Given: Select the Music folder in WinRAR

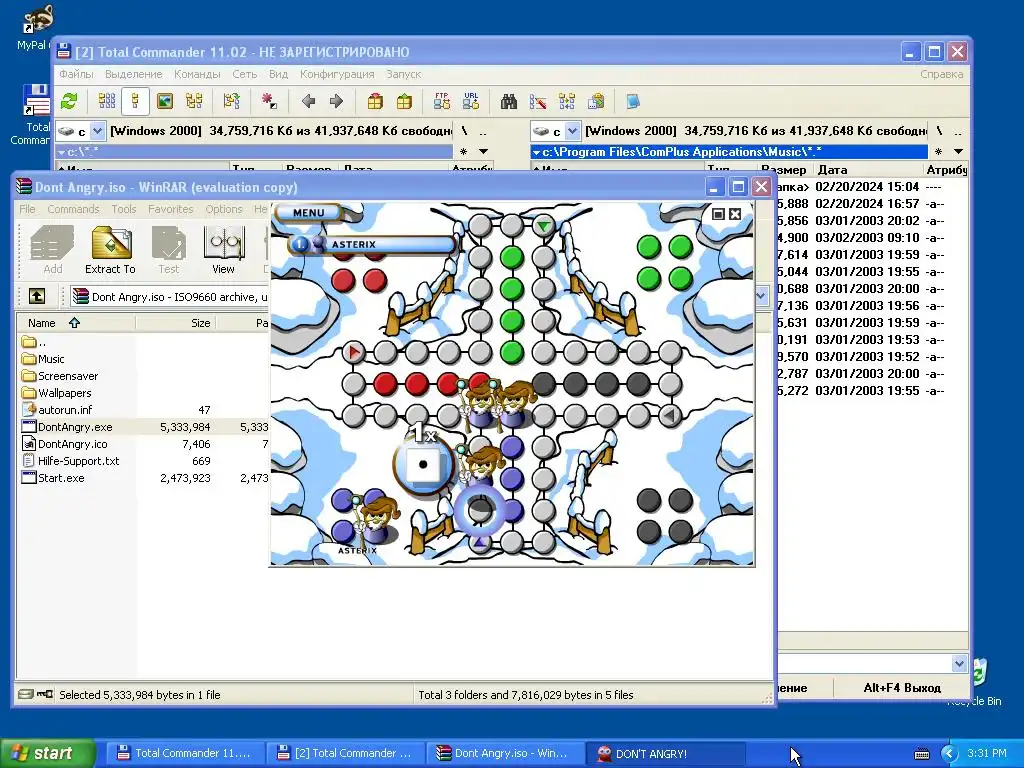Looking at the screenshot, I should coord(51,359).
